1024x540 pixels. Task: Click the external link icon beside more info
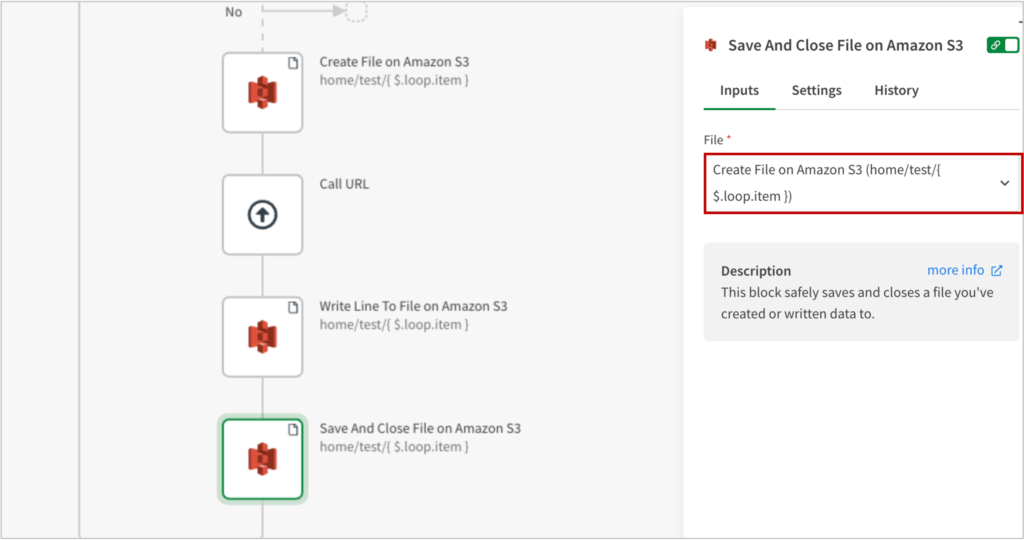(996, 270)
